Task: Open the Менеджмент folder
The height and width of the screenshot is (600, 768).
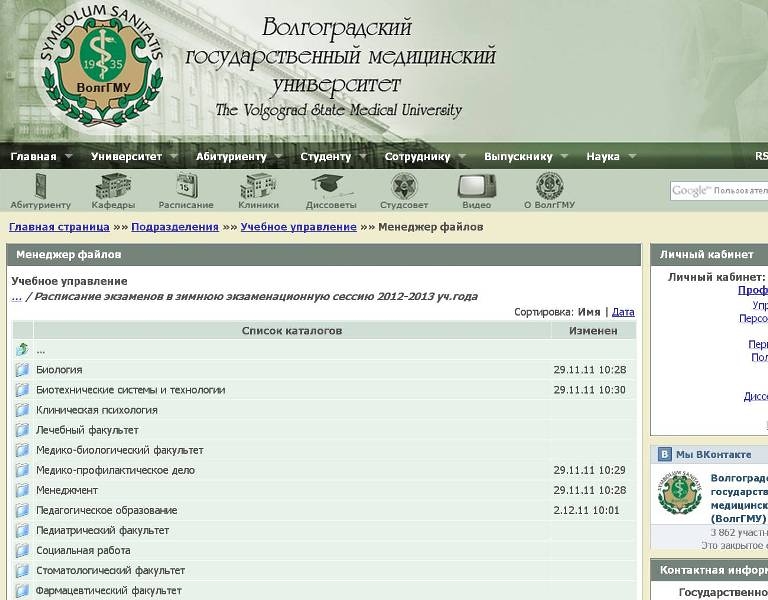Action: [67, 490]
